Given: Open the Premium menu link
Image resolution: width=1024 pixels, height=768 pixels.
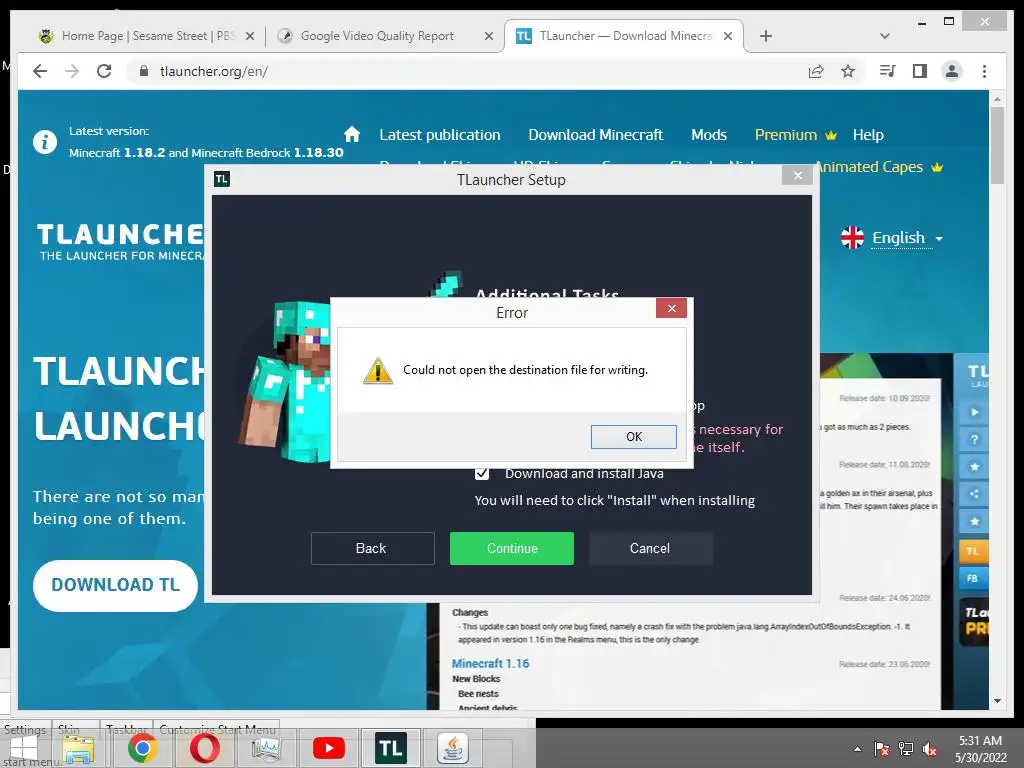Looking at the screenshot, I should pos(795,135).
